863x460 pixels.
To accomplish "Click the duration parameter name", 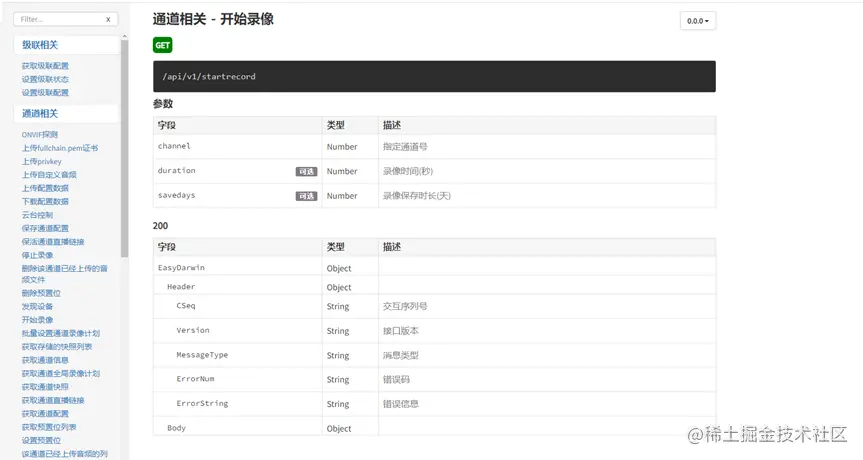I will 177,171.
